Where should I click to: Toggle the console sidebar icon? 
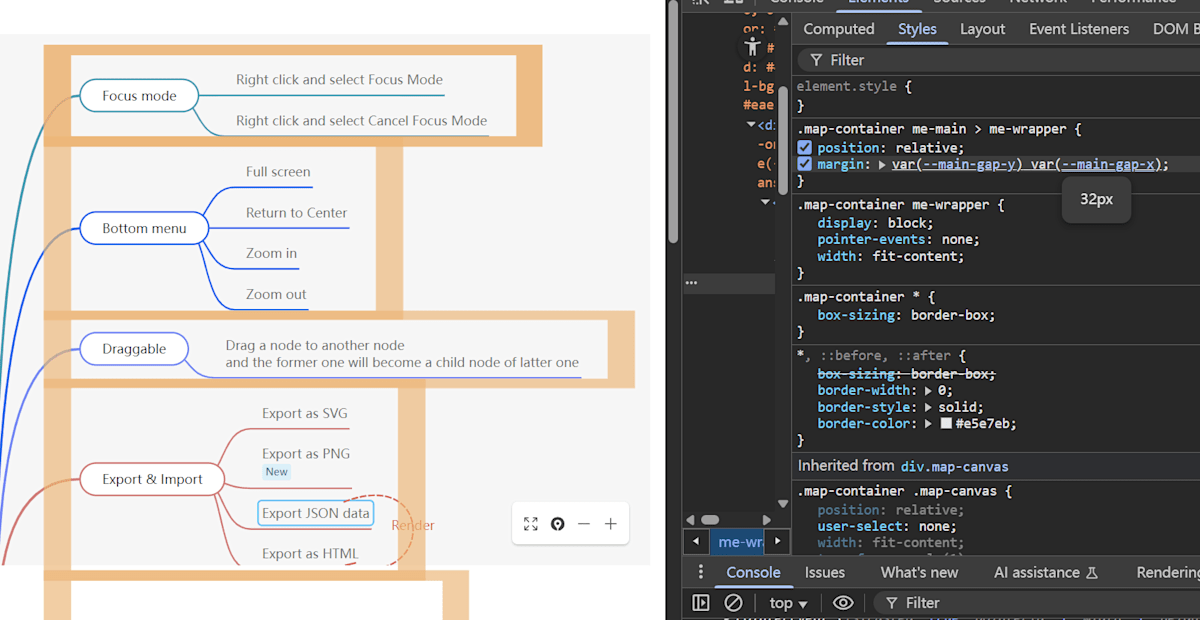click(x=701, y=603)
